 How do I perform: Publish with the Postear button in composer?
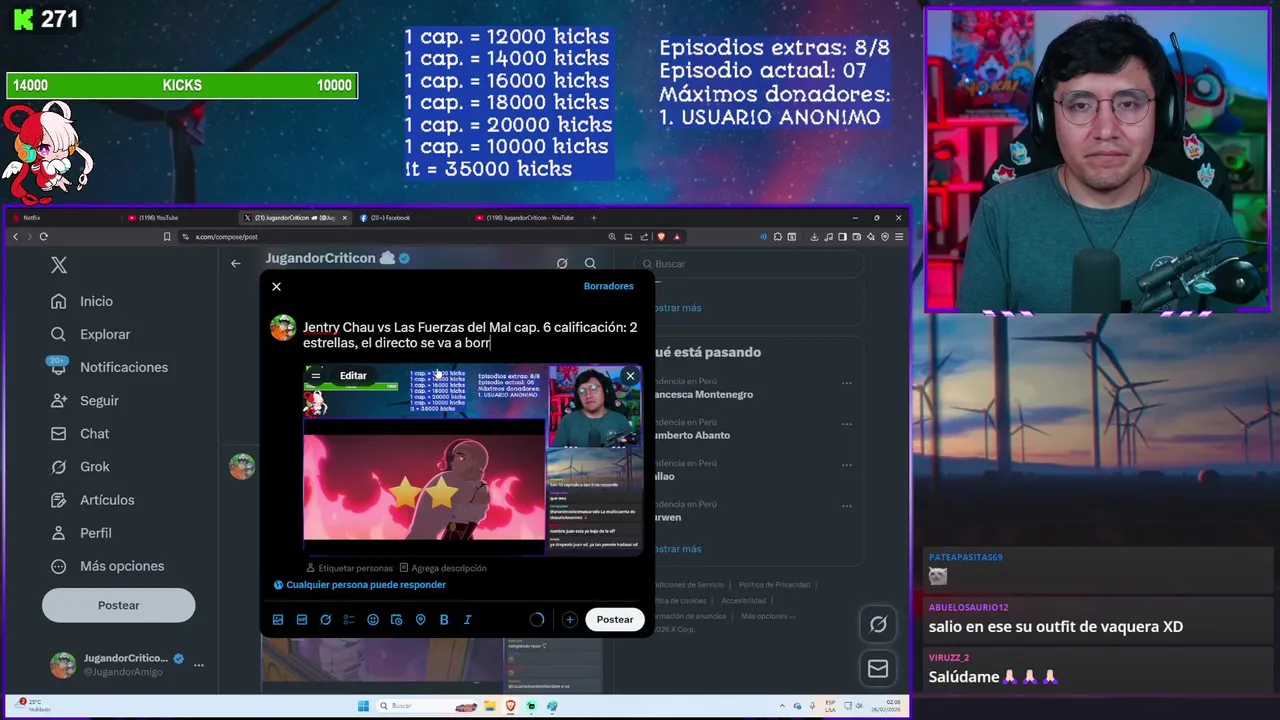coord(615,620)
